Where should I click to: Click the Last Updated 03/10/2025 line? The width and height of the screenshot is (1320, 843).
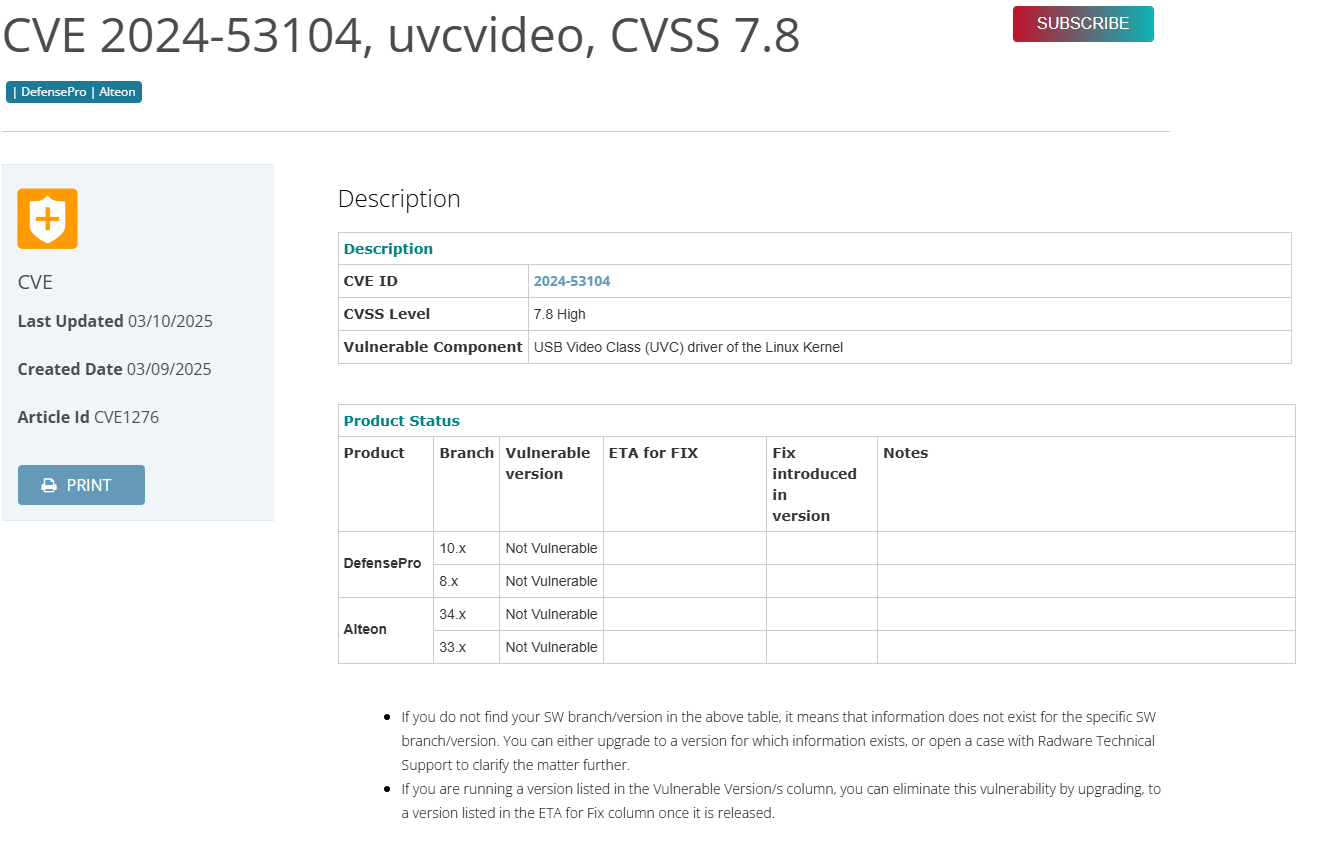point(115,321)
